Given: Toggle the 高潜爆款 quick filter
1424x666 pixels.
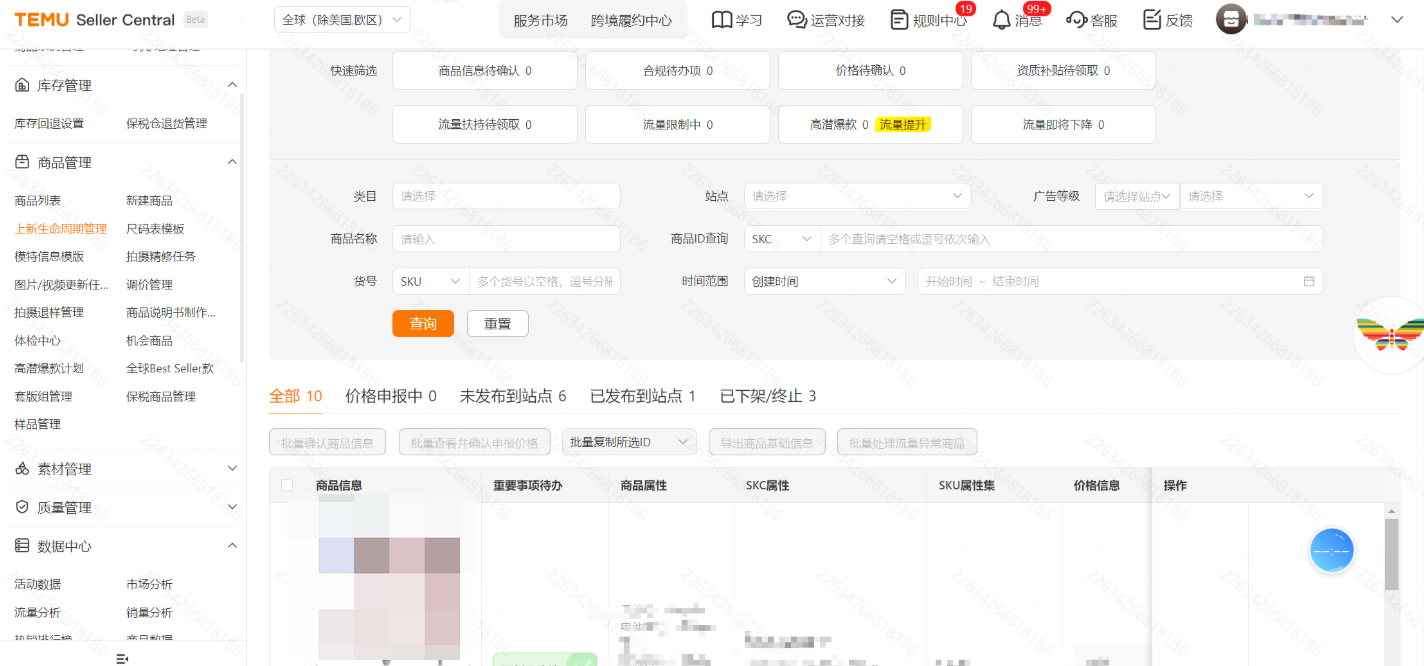Looking at the screenshot, I should 870,125.
